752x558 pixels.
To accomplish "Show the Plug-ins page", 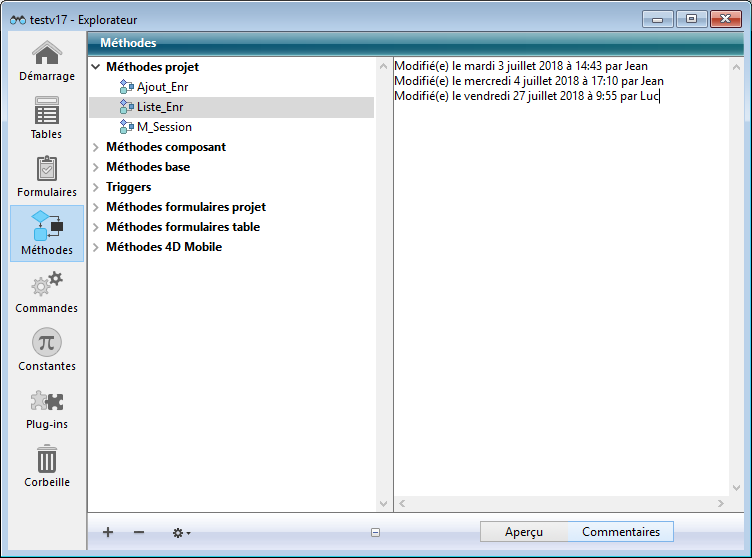I will click(46, 408).
